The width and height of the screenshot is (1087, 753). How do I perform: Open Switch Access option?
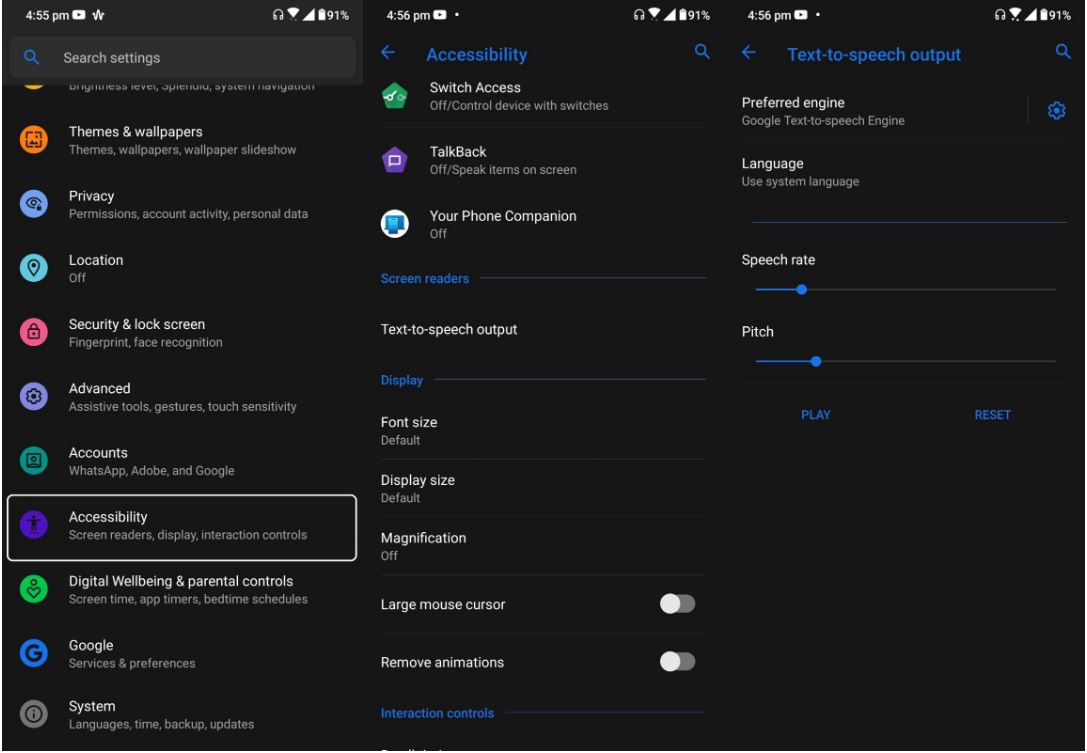point(543,96)
